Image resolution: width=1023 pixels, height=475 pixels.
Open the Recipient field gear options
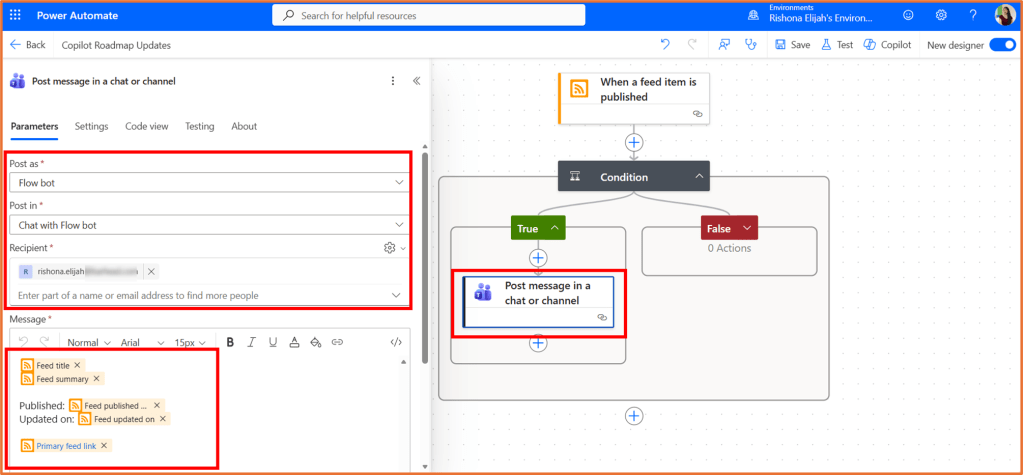point(390,248)
